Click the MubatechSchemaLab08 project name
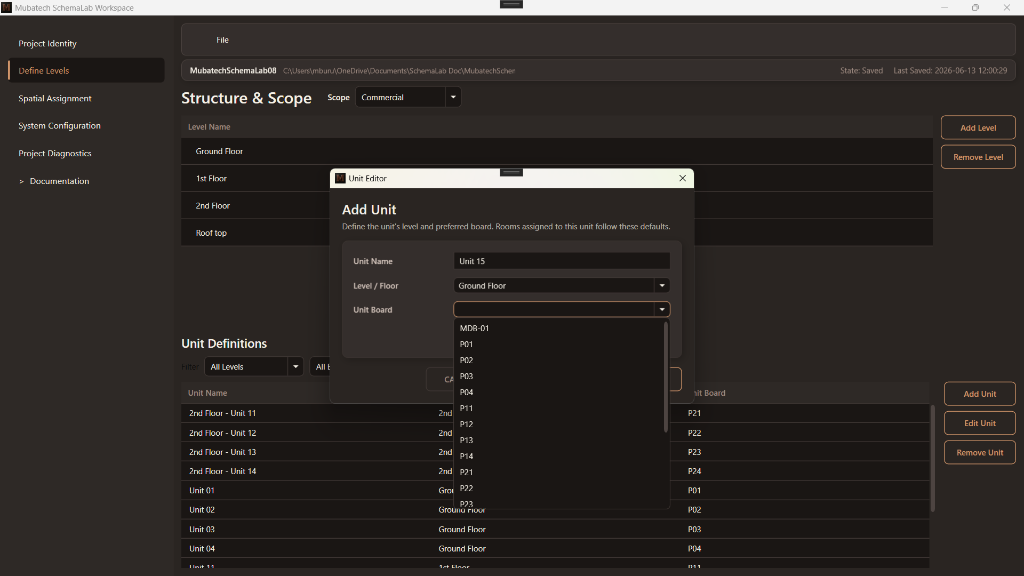The width and height of the screenshot is (1024, 576). point(233,71)
